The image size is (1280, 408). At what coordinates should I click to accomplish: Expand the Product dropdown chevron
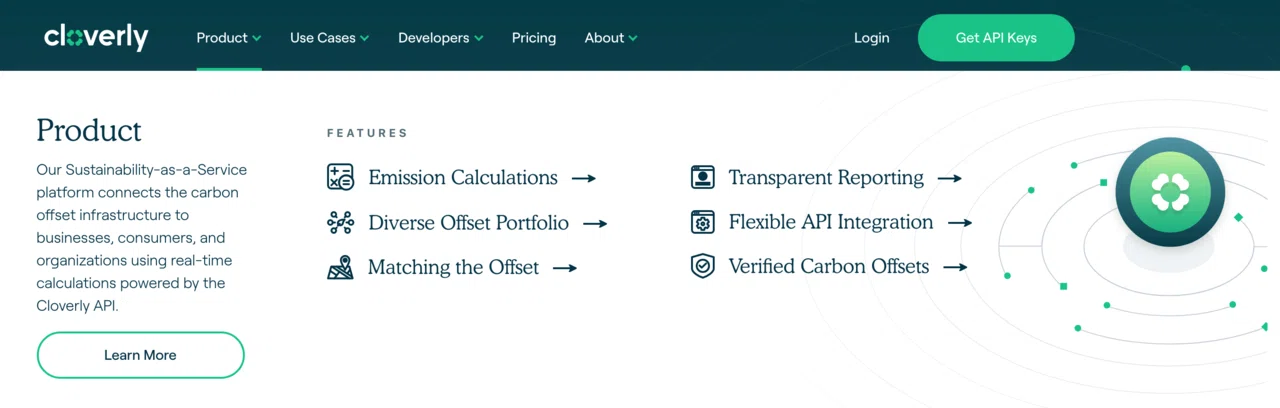coord(257,38)
